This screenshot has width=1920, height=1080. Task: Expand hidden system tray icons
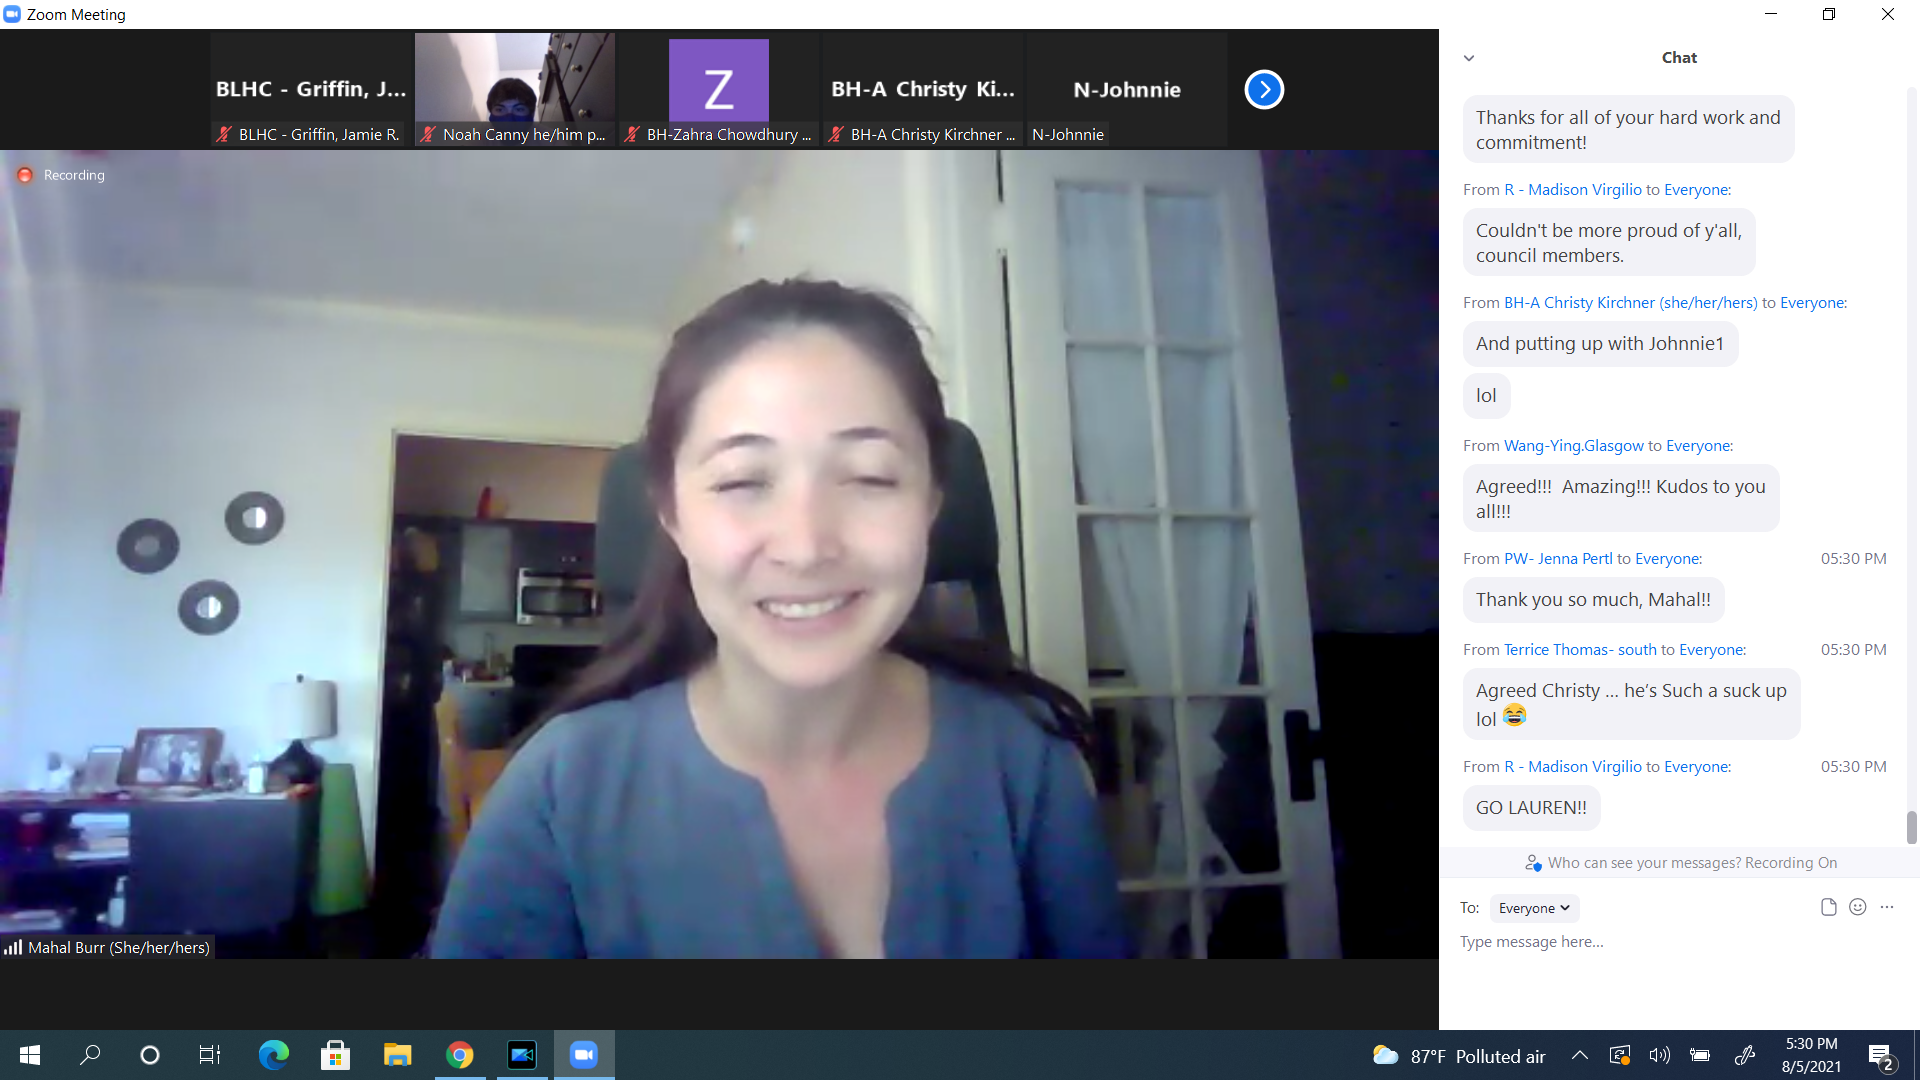coord(1580,1055)
